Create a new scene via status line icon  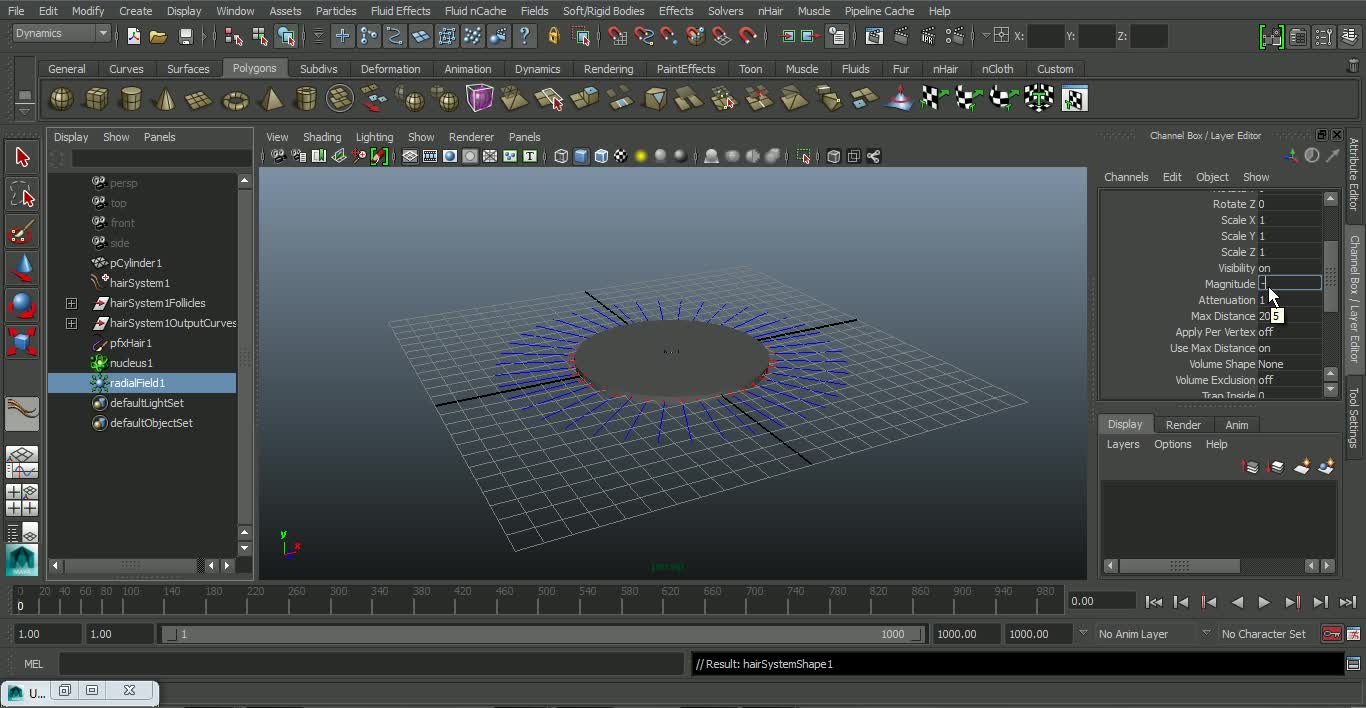click(134, 36)
